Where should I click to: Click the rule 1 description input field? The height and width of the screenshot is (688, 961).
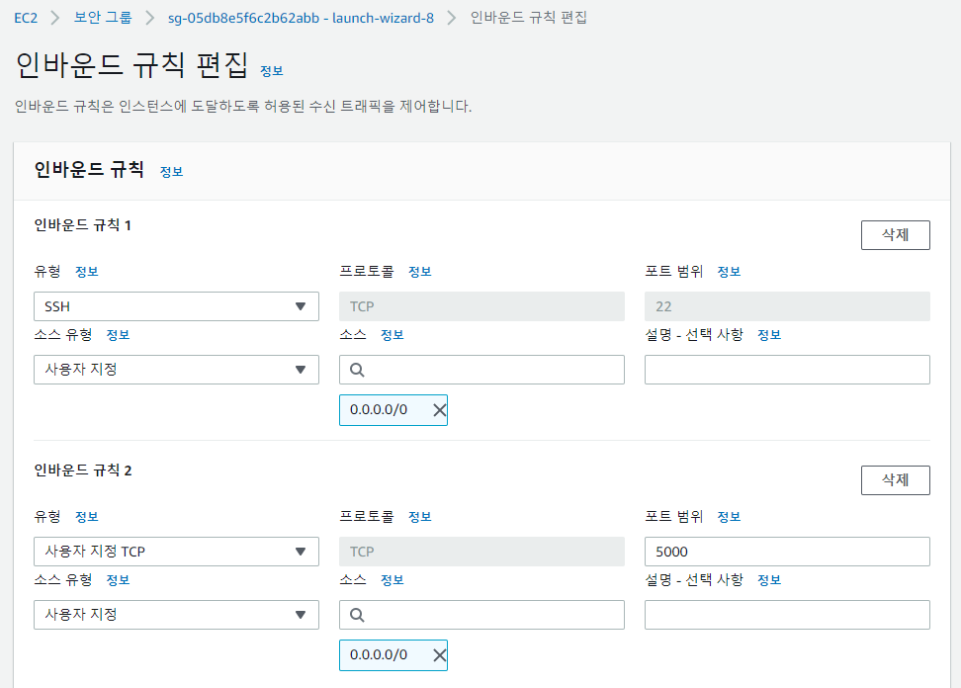(787, 369)
